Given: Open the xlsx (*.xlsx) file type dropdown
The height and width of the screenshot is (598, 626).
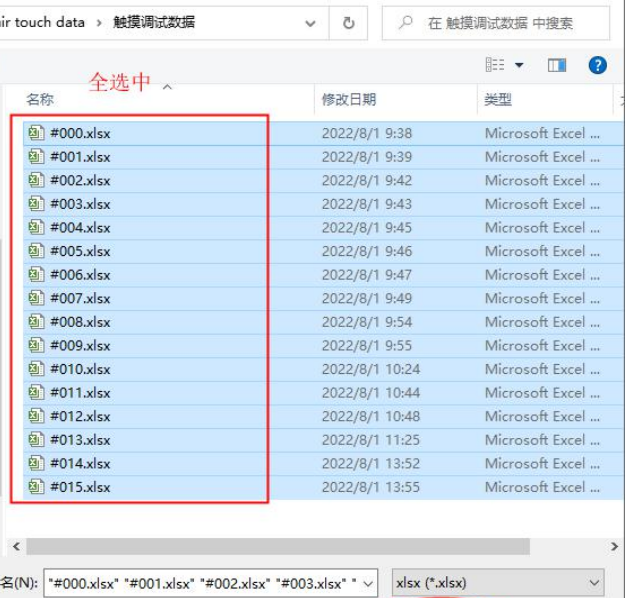Looking at the screenshot, I should click(x=498, y=583).
